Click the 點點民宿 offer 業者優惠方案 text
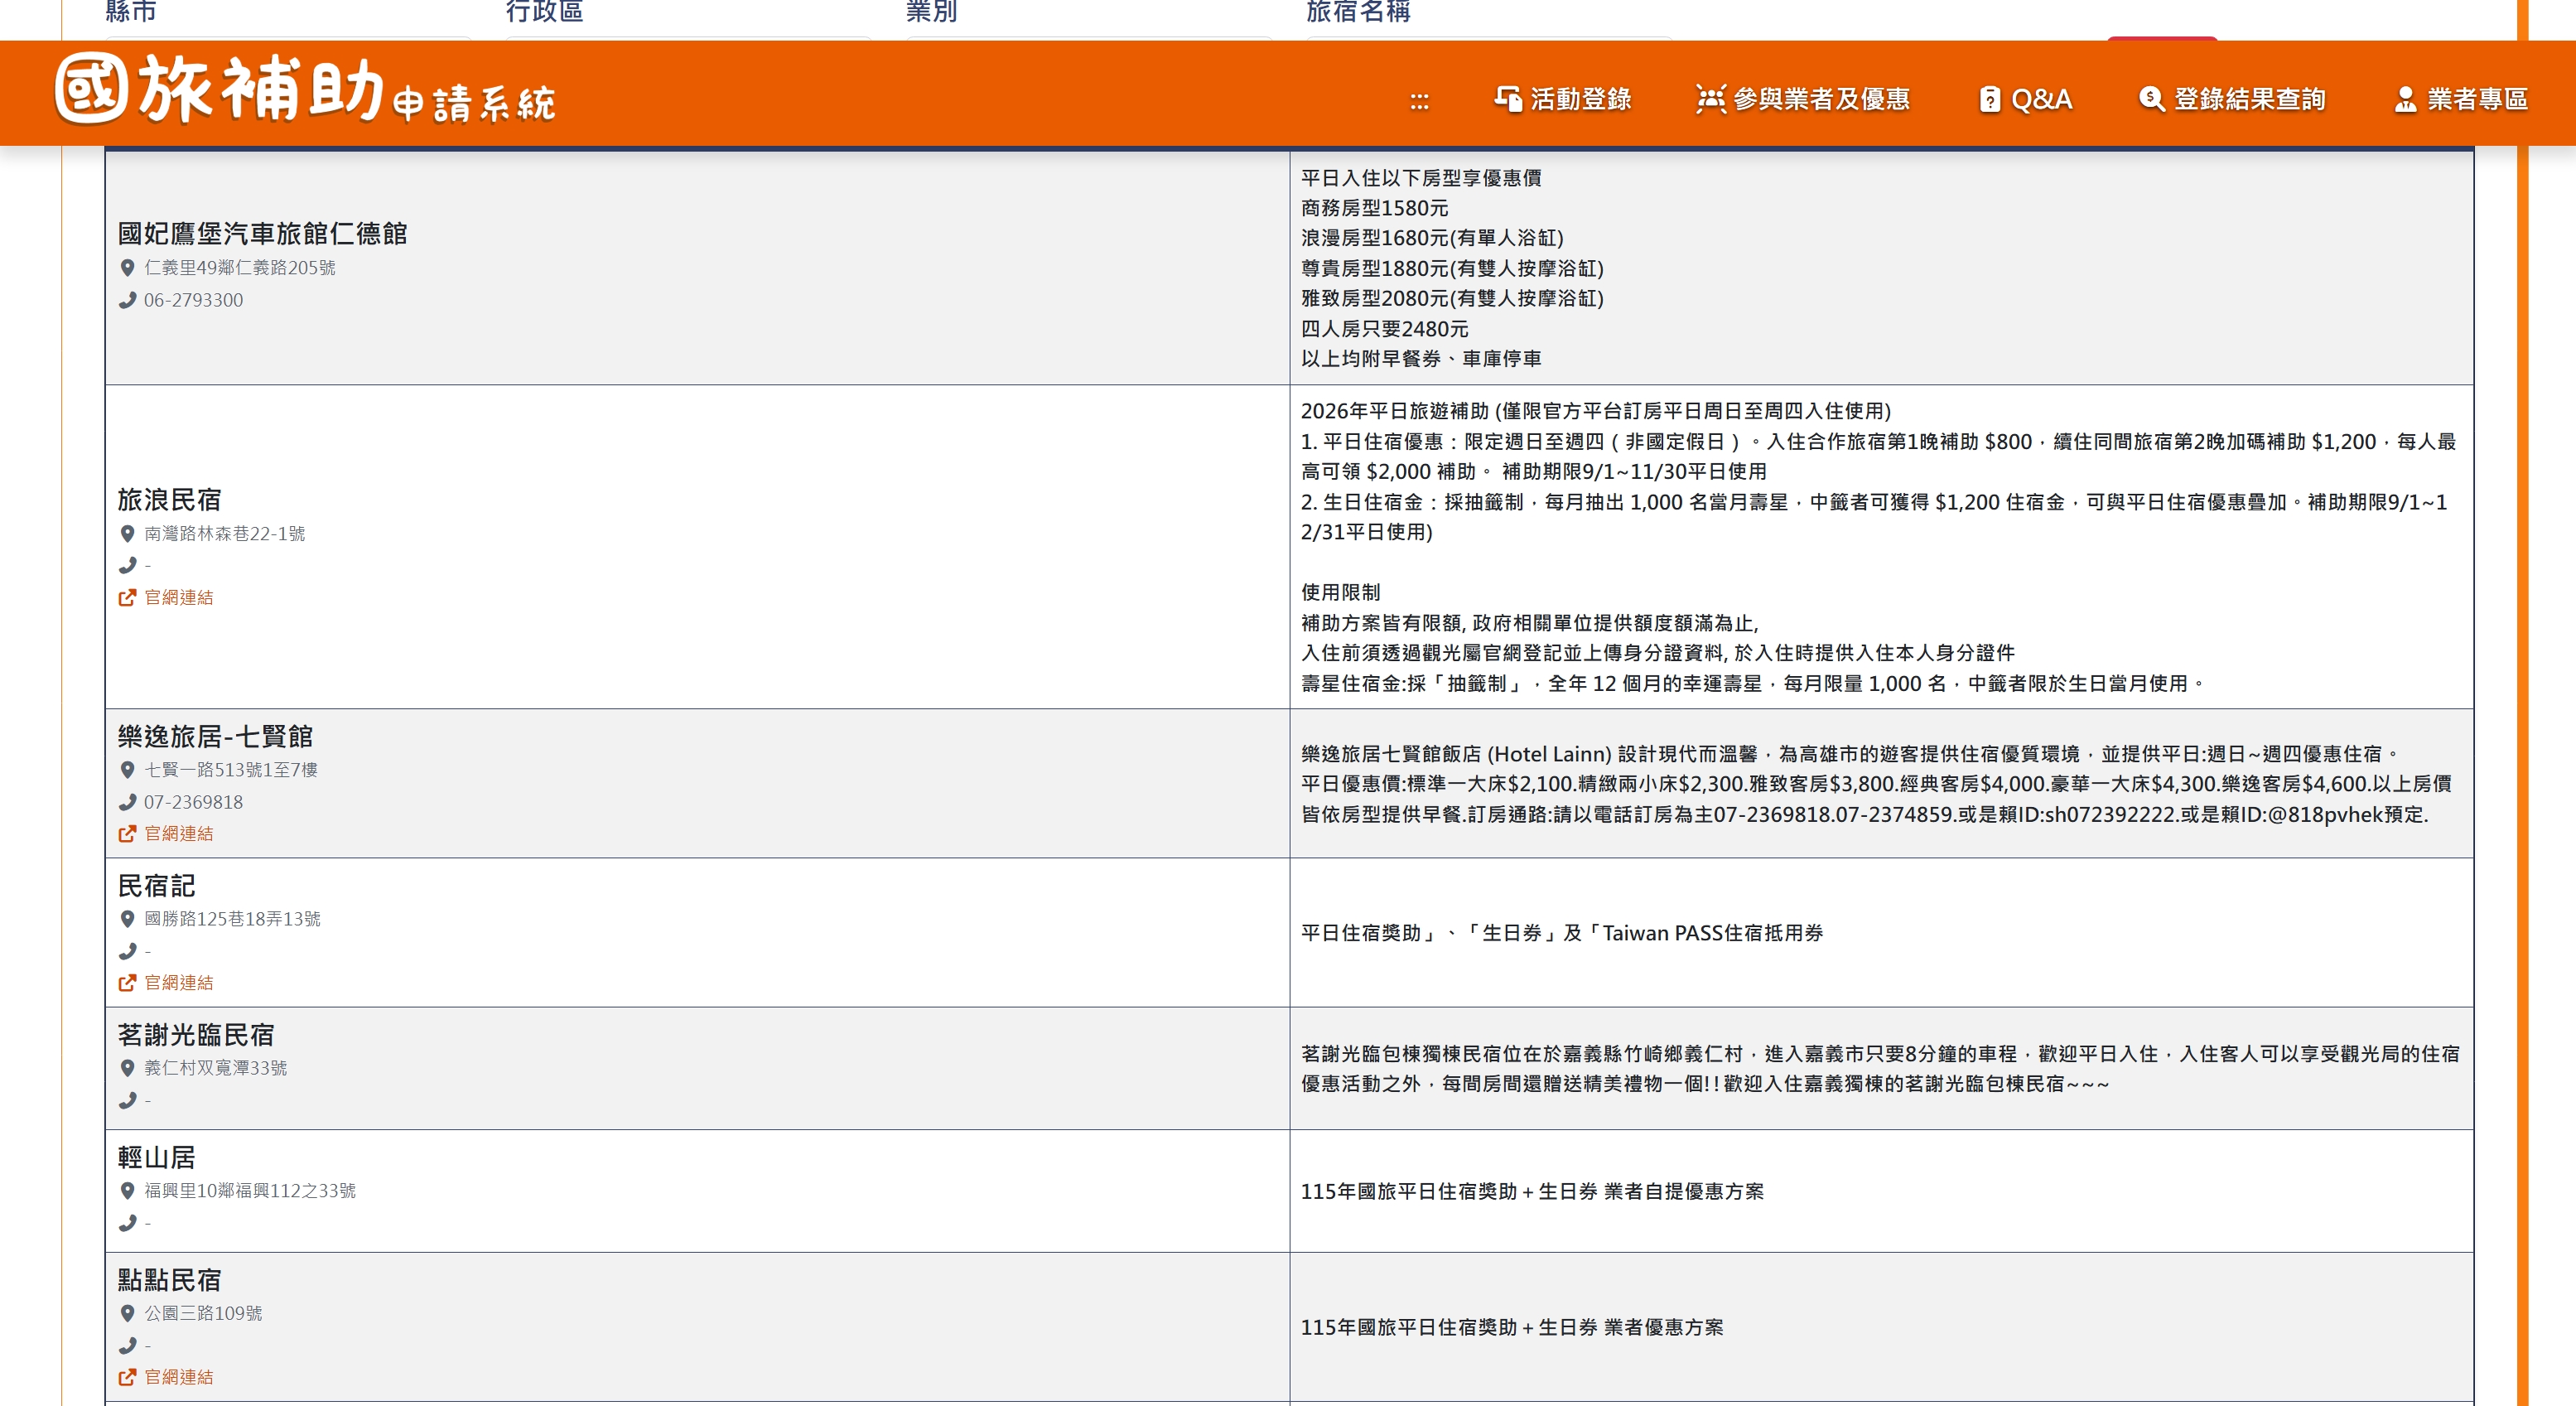Viewport: 2576px width, 1406px height. tap(1512, 1327)
